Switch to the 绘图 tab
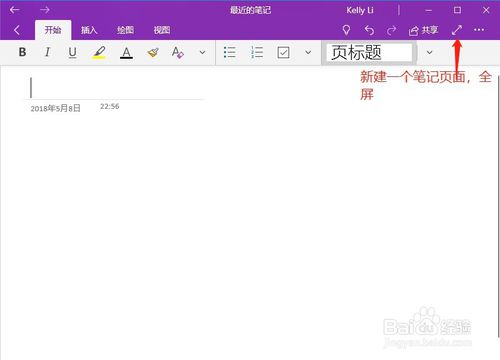This screenshot has width=500, height=360. click(x=125, y=30)
